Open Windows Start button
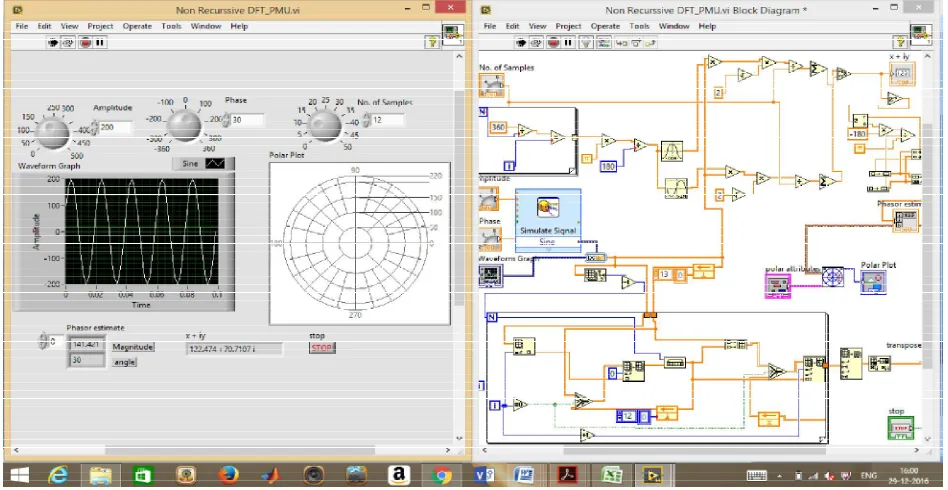This screenshot has height=490, width=948. point(18,476)
